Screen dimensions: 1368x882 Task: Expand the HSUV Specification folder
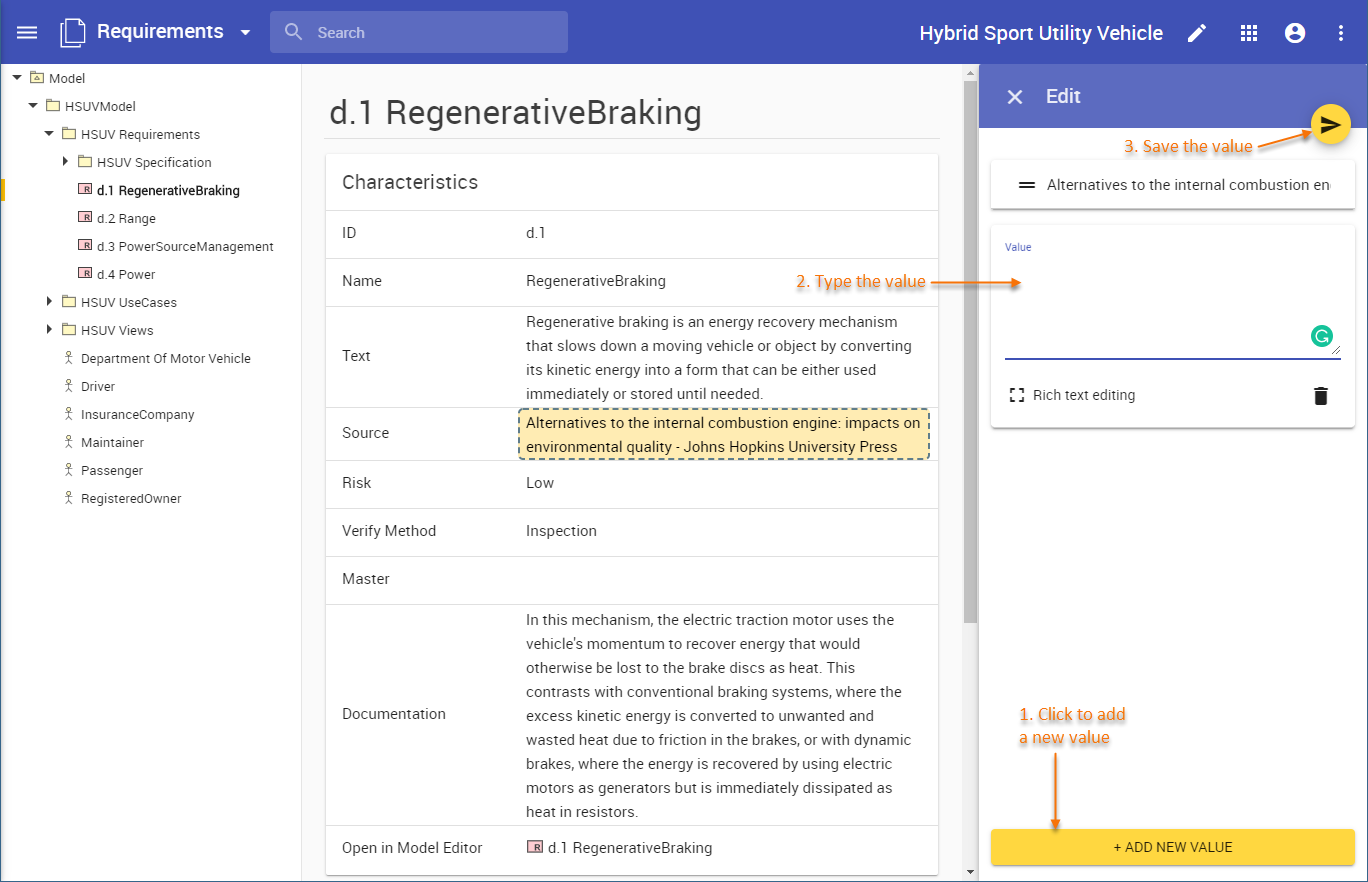point(65,161)
